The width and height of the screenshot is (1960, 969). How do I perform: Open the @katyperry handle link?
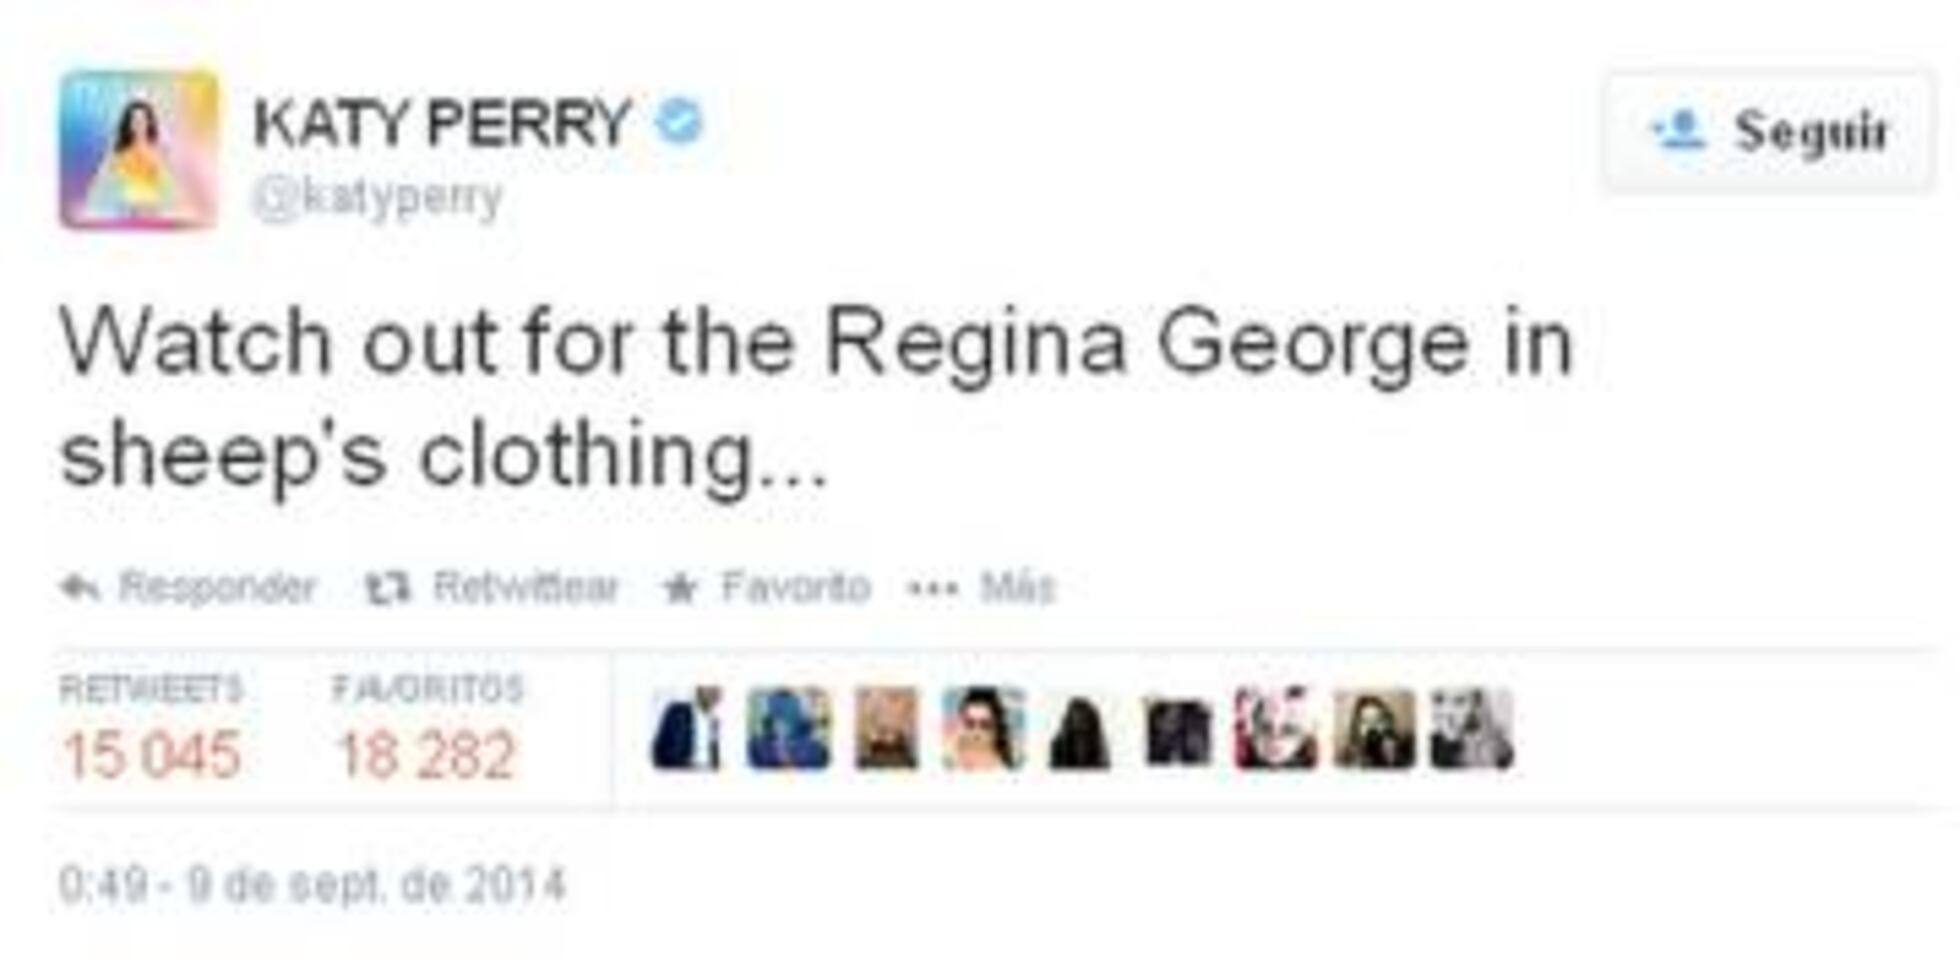(x=378, y=198)
